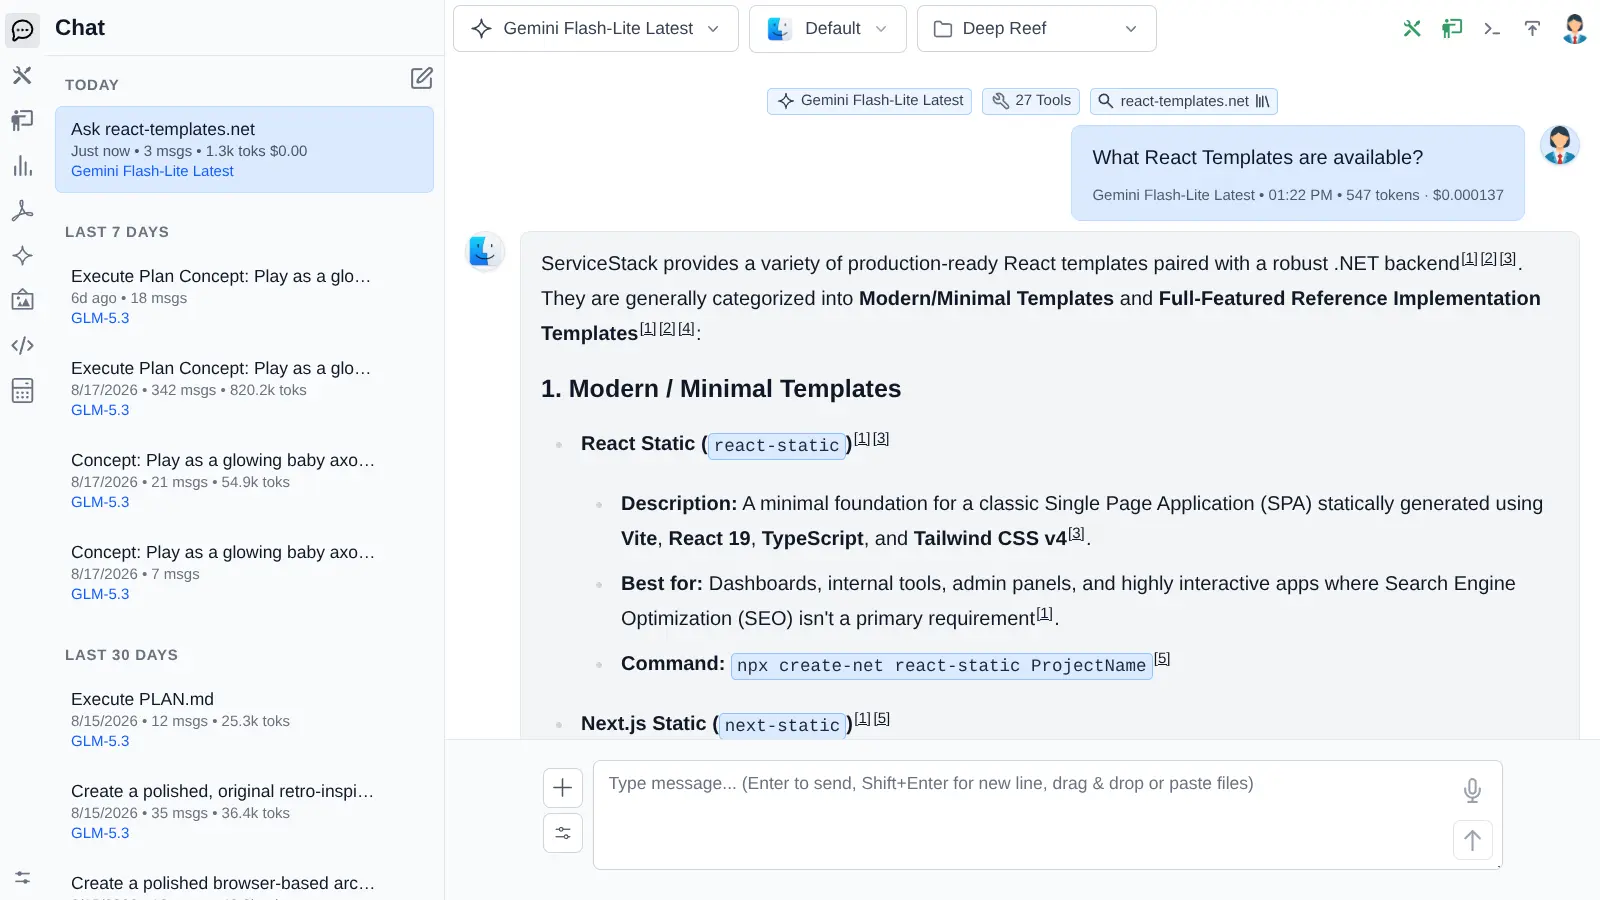Click the 'npx create-net react-static ProjectName' code
Image resolution: width=1600 pixels, height=900 pixels.
click(x=942, y=665)
